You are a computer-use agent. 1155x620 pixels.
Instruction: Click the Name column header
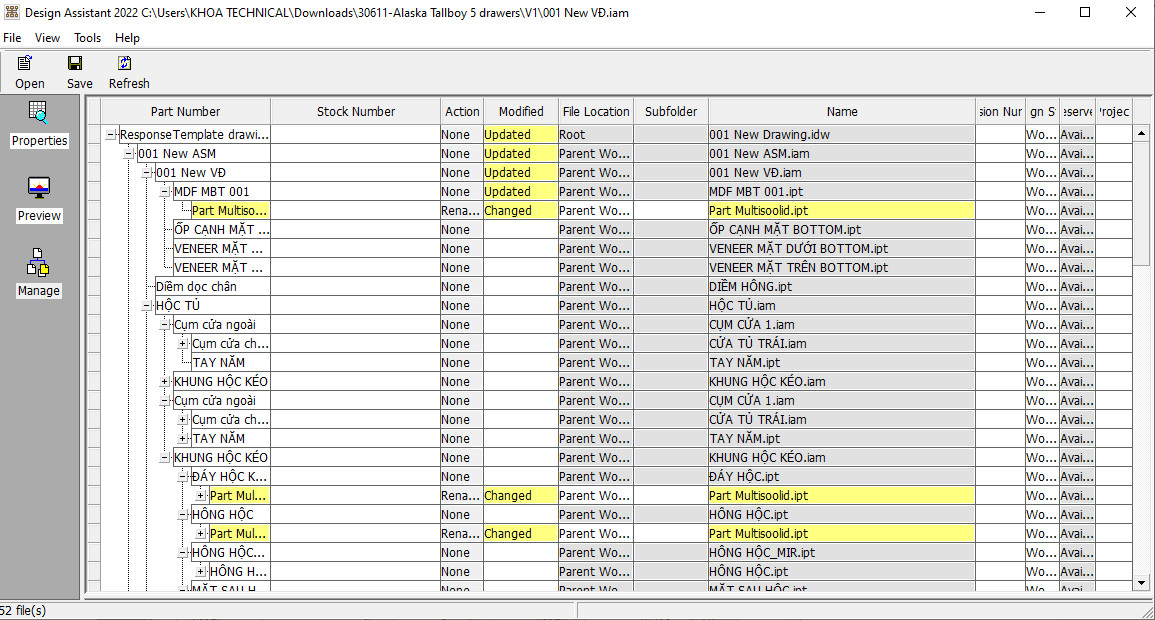point(842,112)
